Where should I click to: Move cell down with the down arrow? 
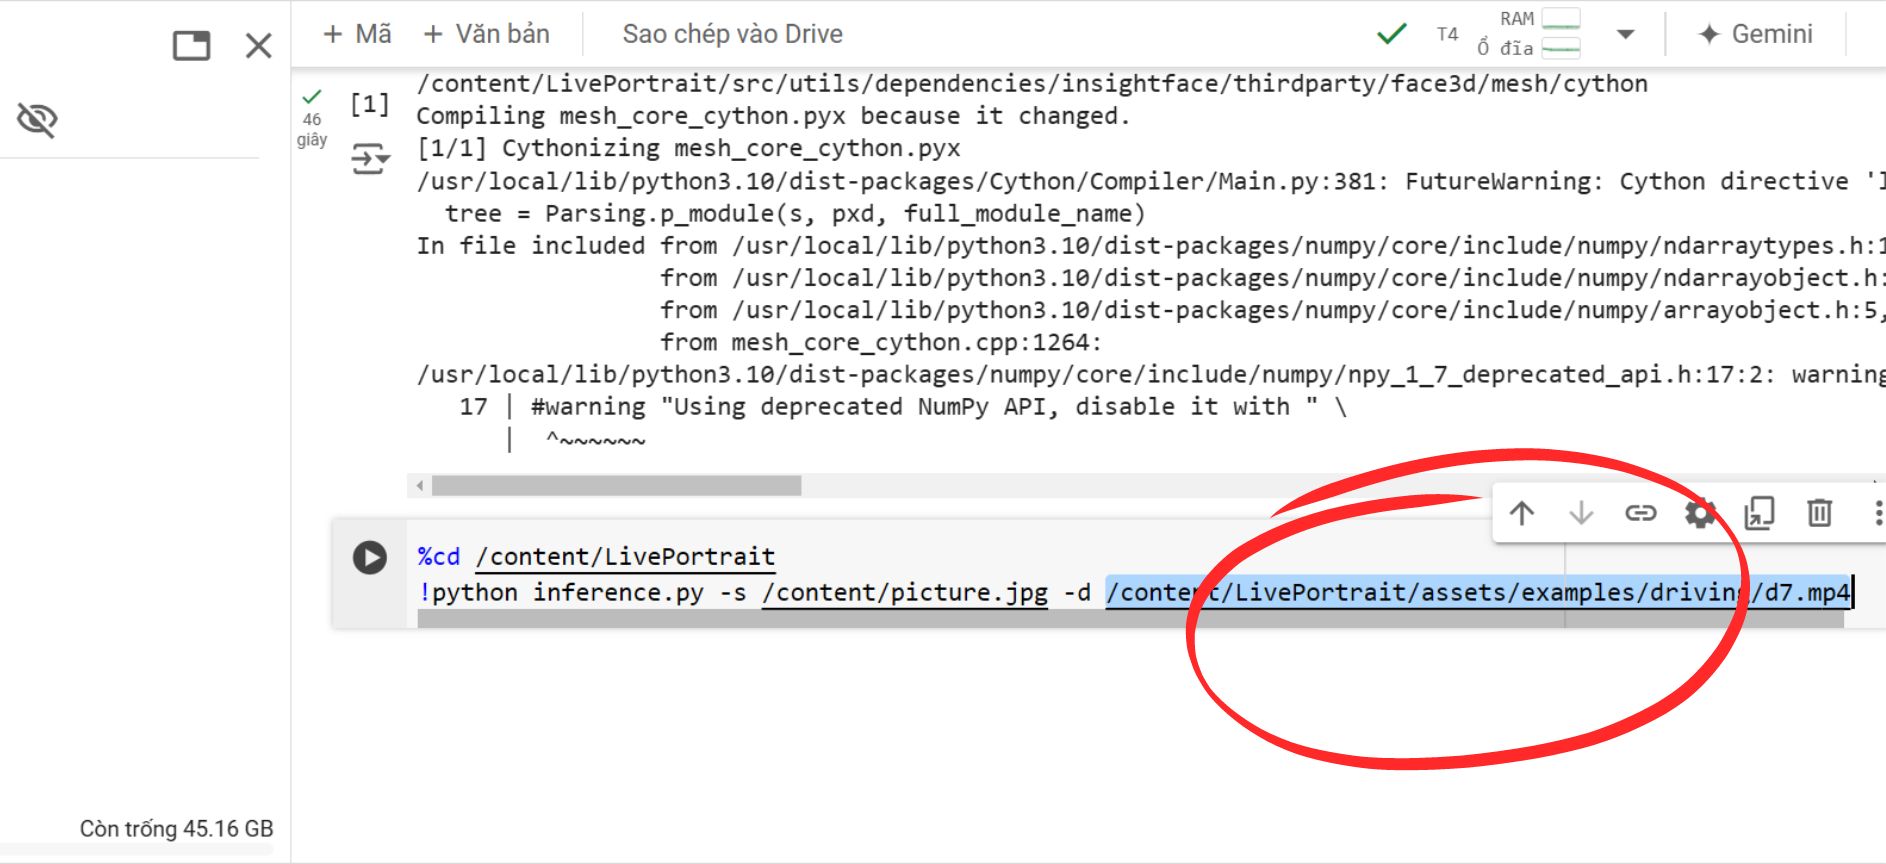coord(1581,513)
